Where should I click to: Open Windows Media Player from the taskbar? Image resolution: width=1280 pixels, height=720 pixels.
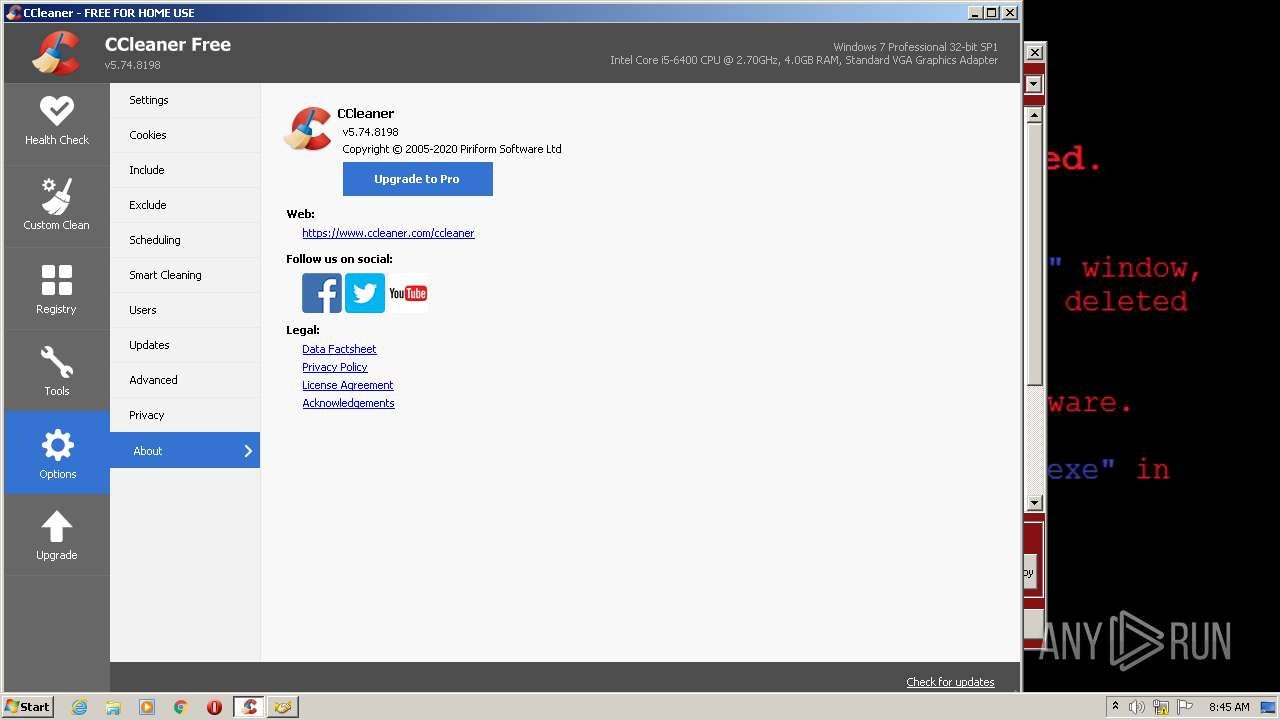click(x=147, y=707)
